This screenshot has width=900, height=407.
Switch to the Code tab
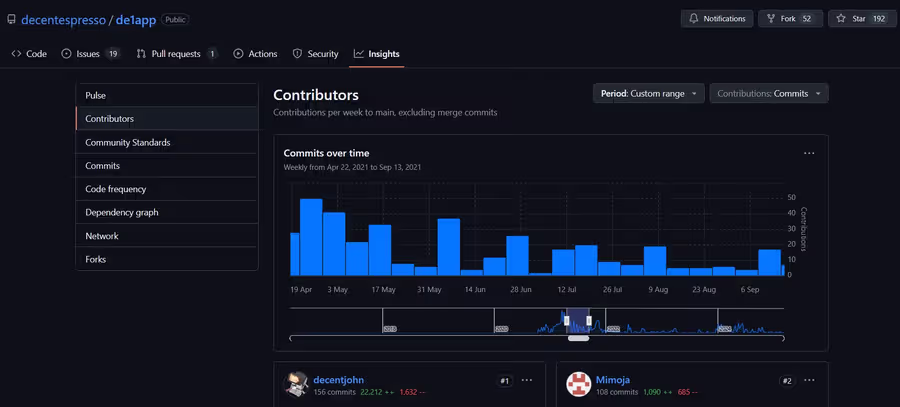[x=30, y=54]
